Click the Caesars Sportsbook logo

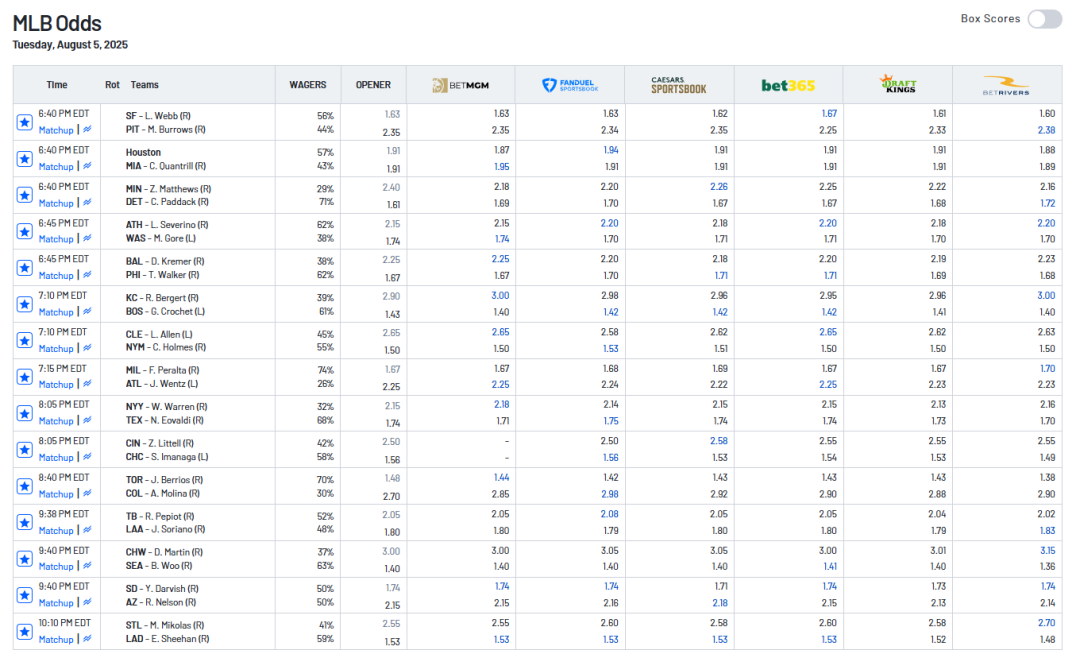679,85
